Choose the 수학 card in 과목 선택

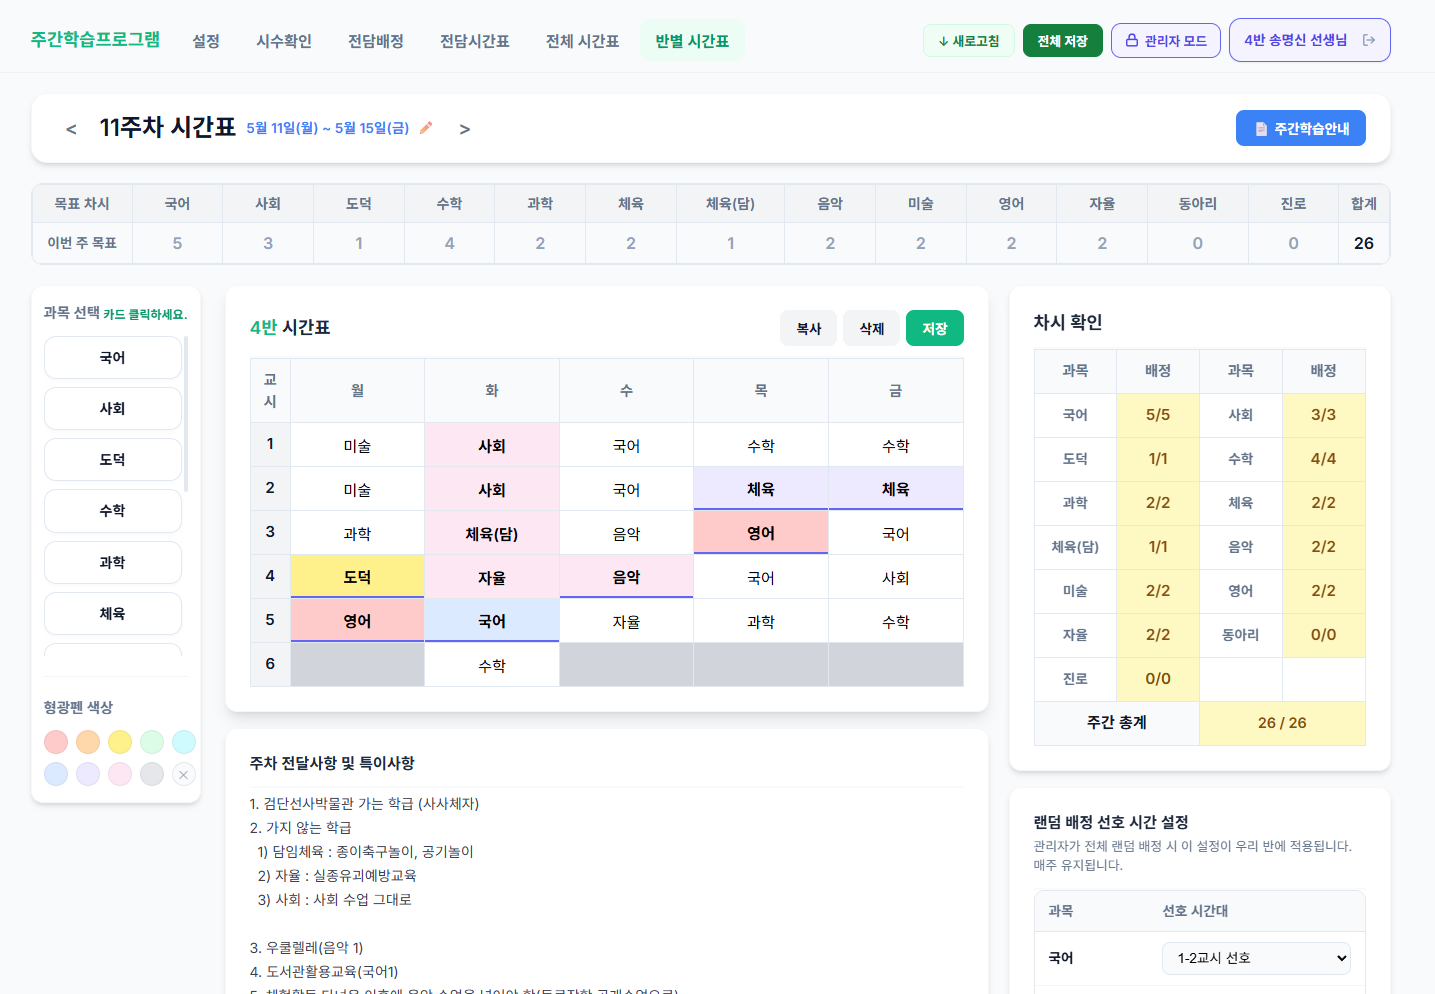113,511
